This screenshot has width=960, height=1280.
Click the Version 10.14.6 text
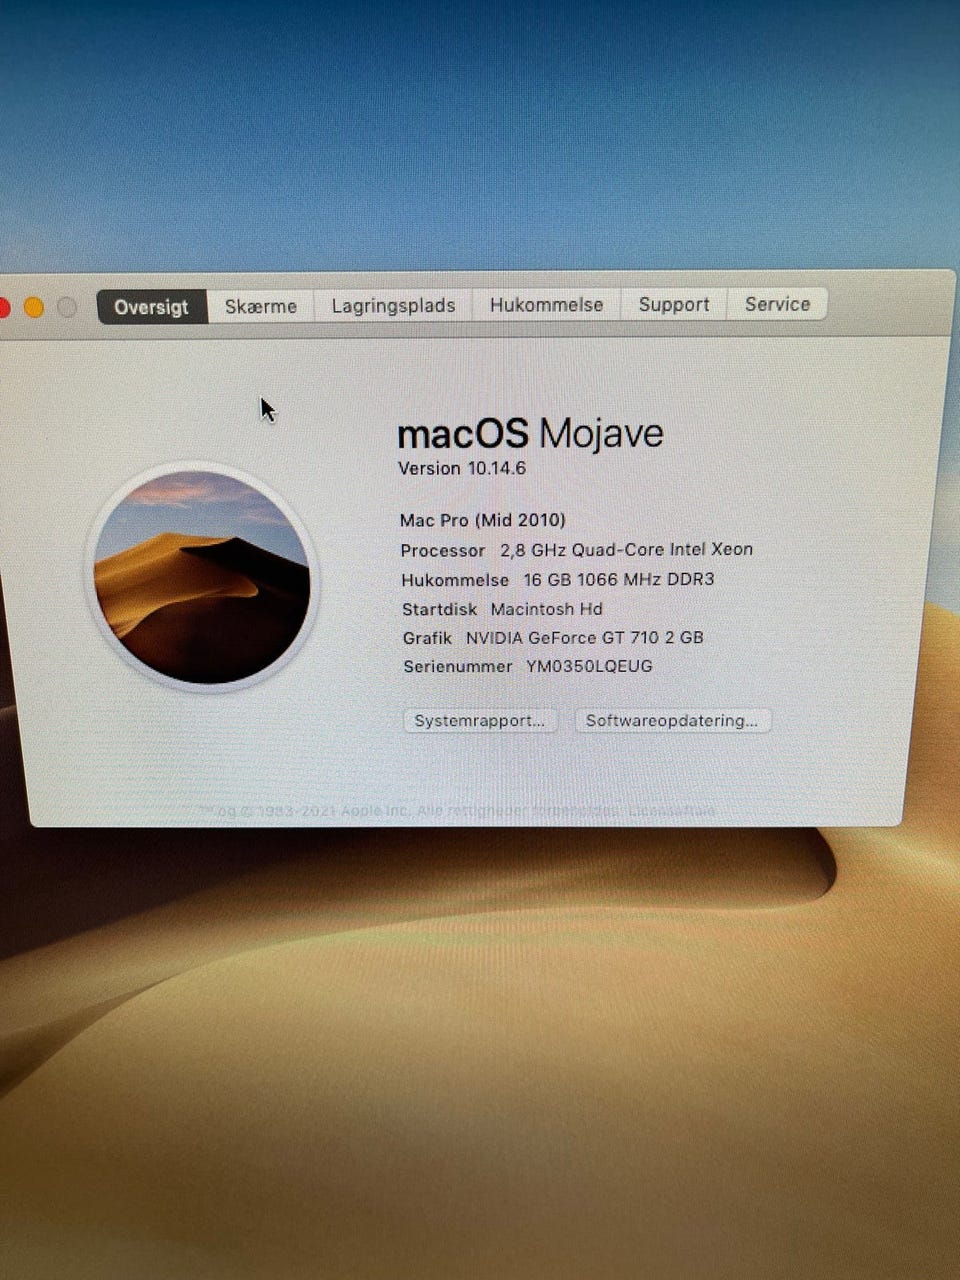pos(462,468)
